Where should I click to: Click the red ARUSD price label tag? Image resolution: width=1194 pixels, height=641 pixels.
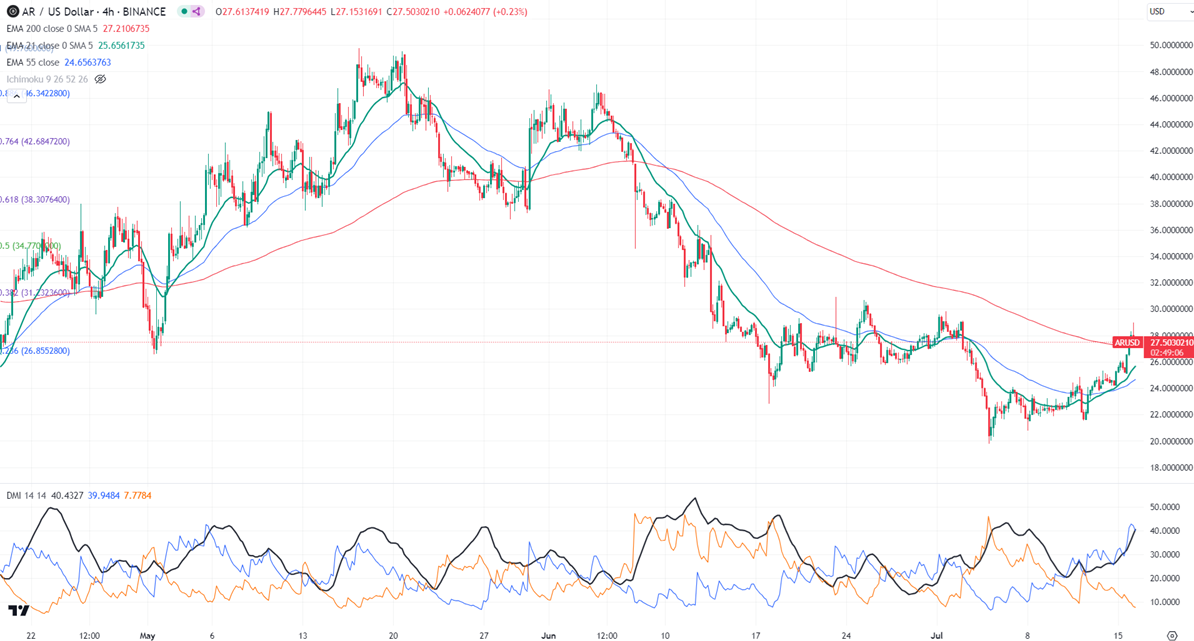(x=1128, y=343)
